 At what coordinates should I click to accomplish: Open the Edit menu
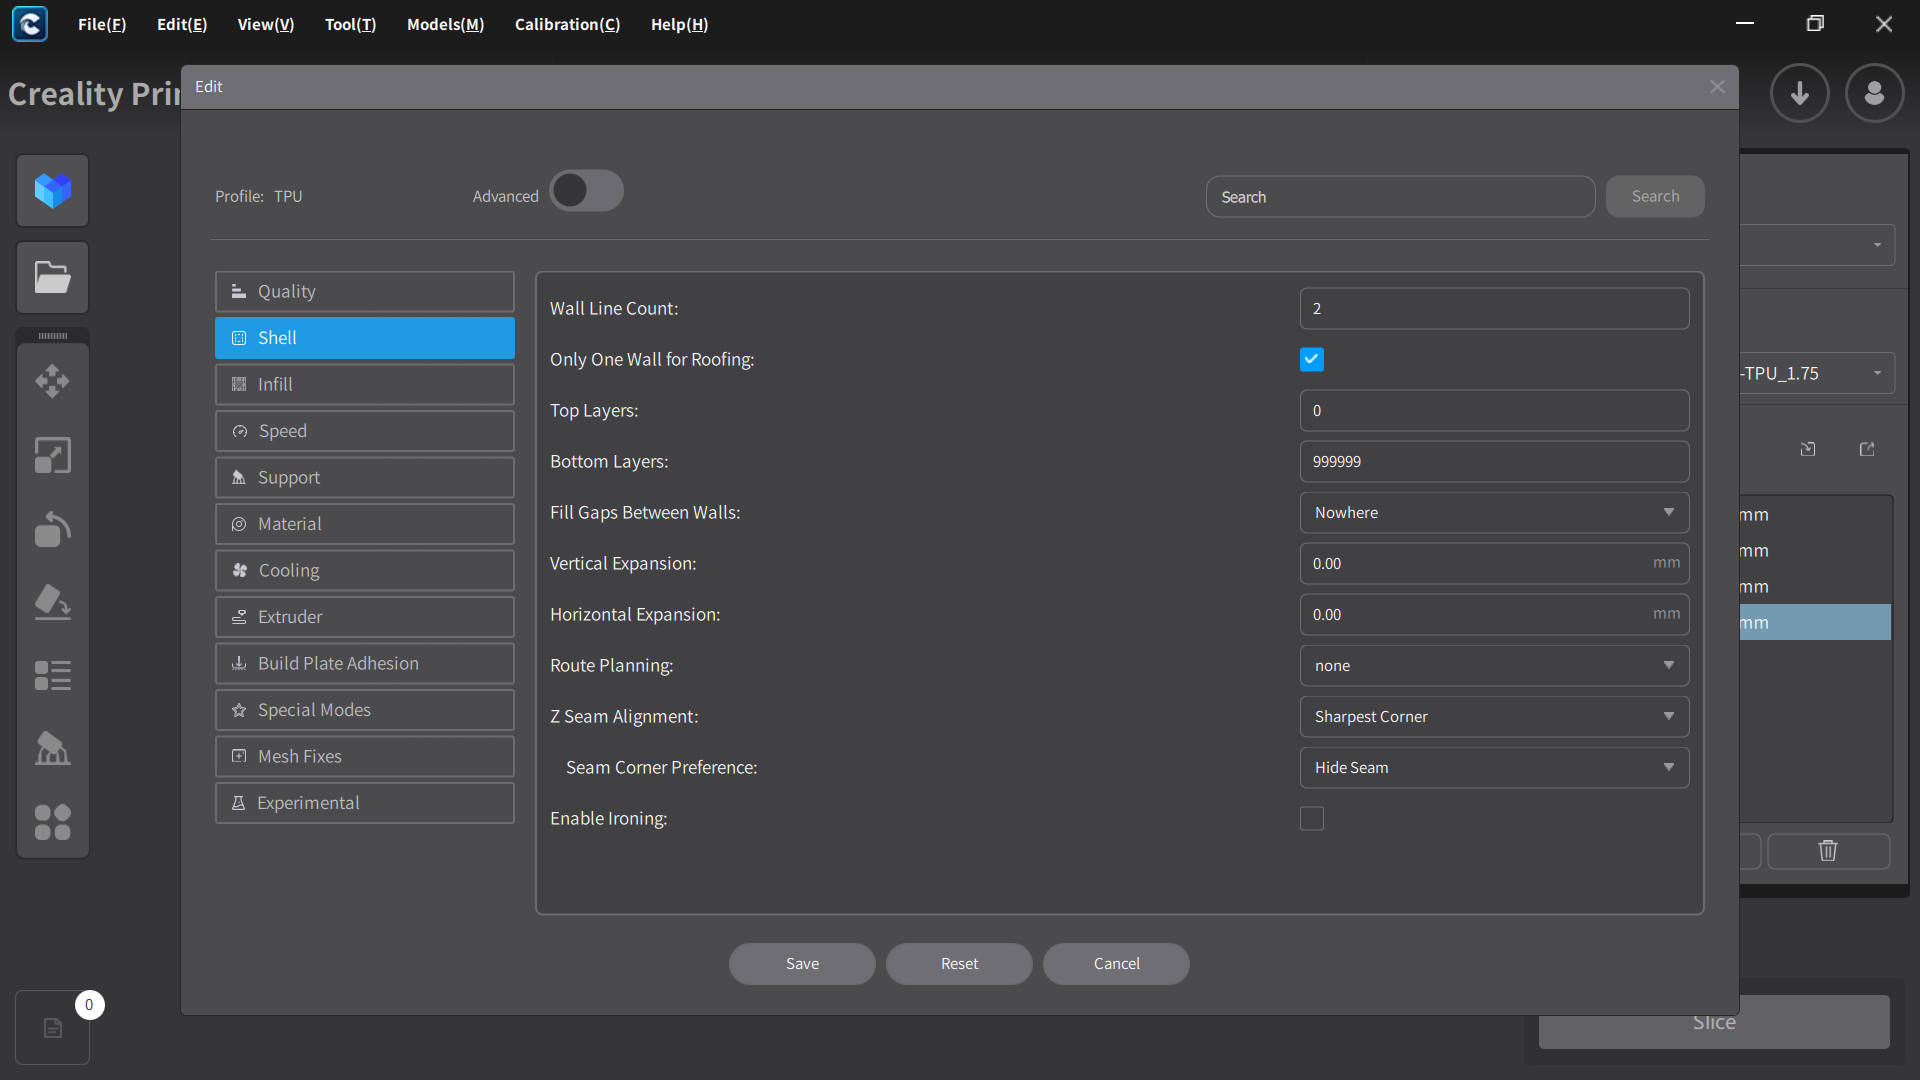[182, 24]
